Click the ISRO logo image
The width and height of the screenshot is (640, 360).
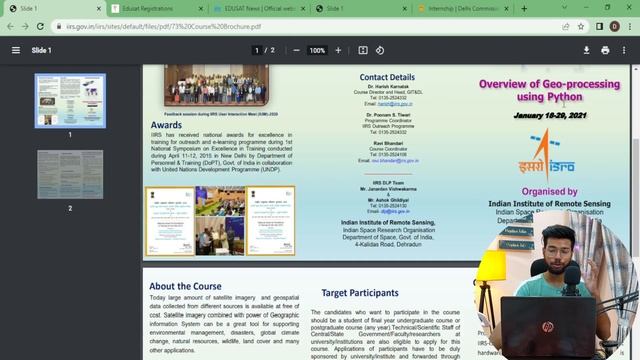[547, 155]
